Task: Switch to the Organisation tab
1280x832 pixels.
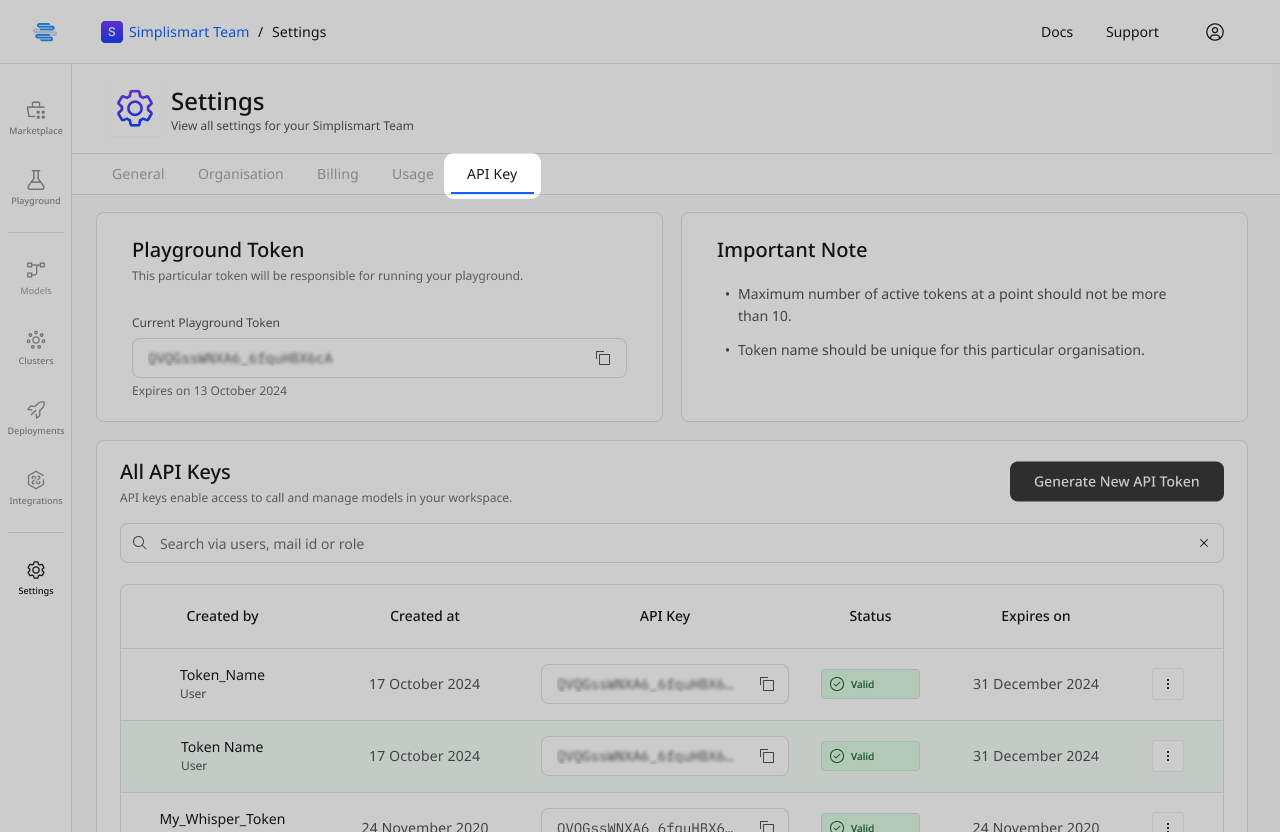Action: (x=241, y=174)
